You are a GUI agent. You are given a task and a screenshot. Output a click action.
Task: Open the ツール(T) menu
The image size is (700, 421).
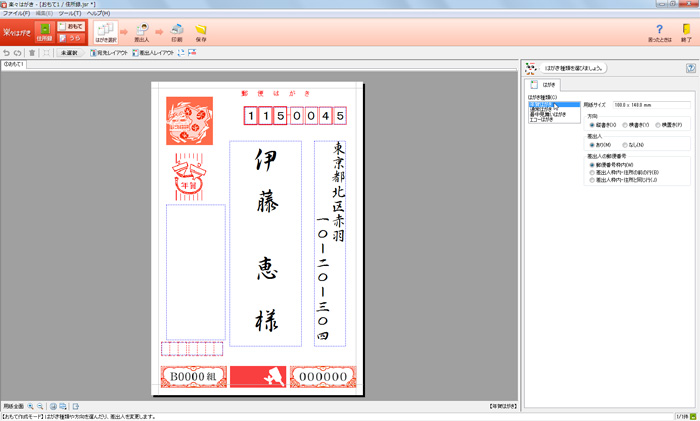click(70, 13)
